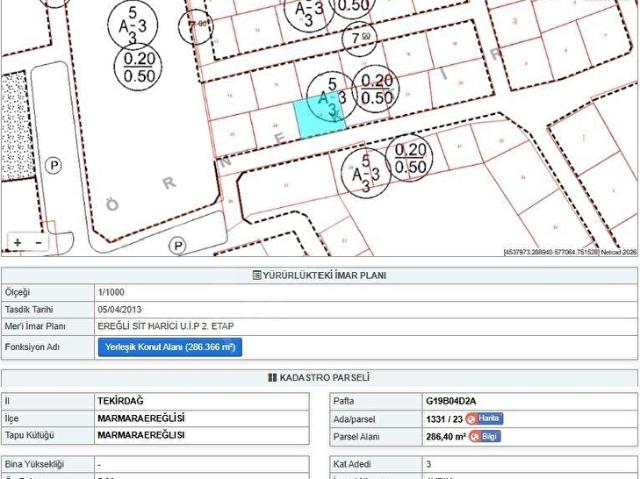Select the approval date 05/04/2013
The width and height of the screenshot is (640, 479).
[120, 309]
